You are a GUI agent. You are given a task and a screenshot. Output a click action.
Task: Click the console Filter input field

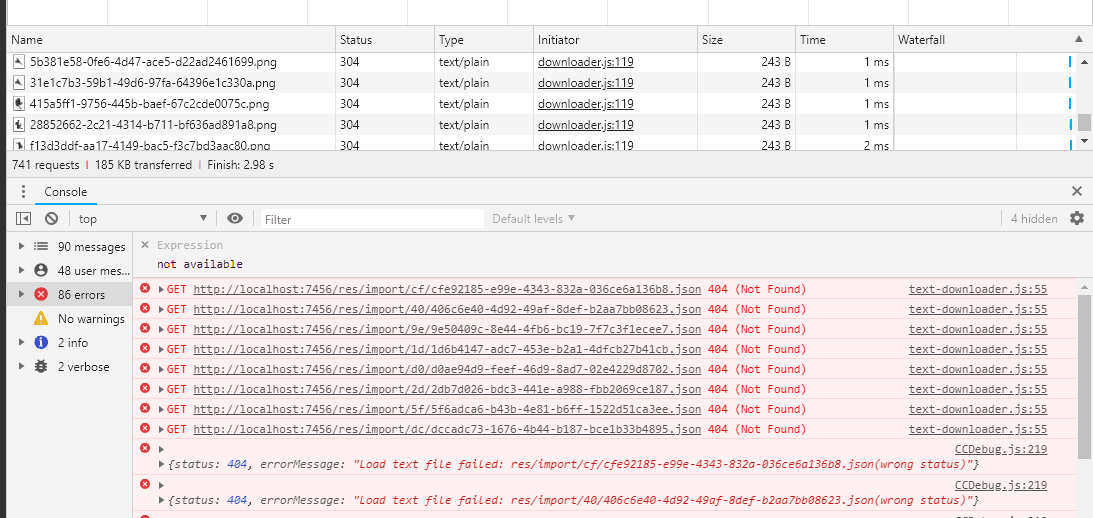tap(372, 219)
